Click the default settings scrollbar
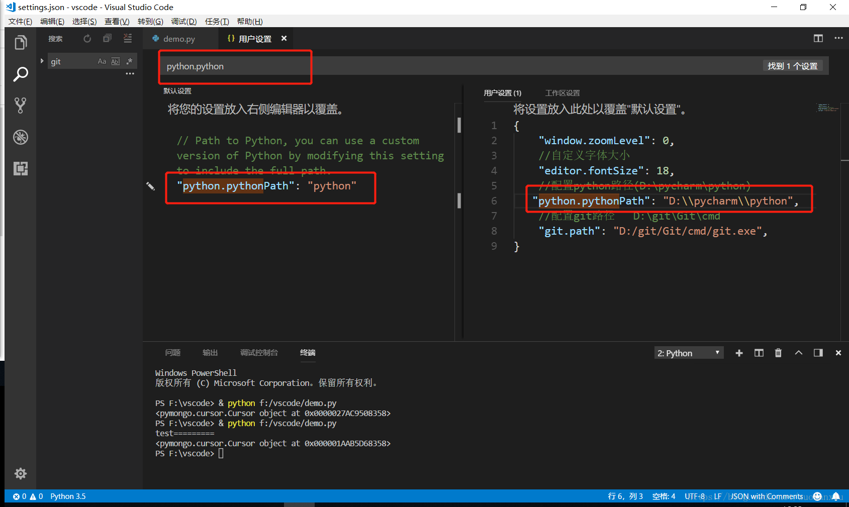This screenshot has height=507, width=849. pyautogui.click(x=459, y=125)
